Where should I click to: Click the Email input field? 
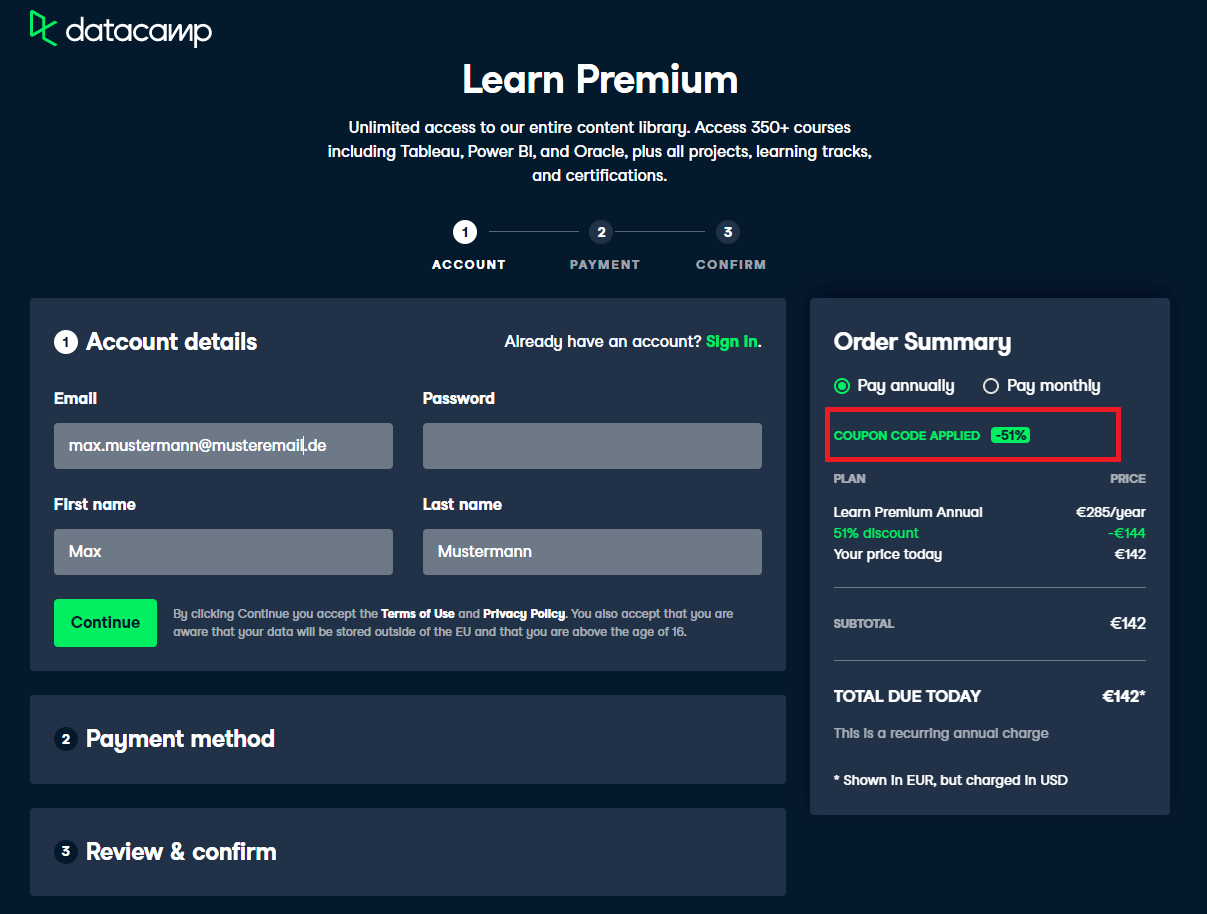[x=223, y=446]
